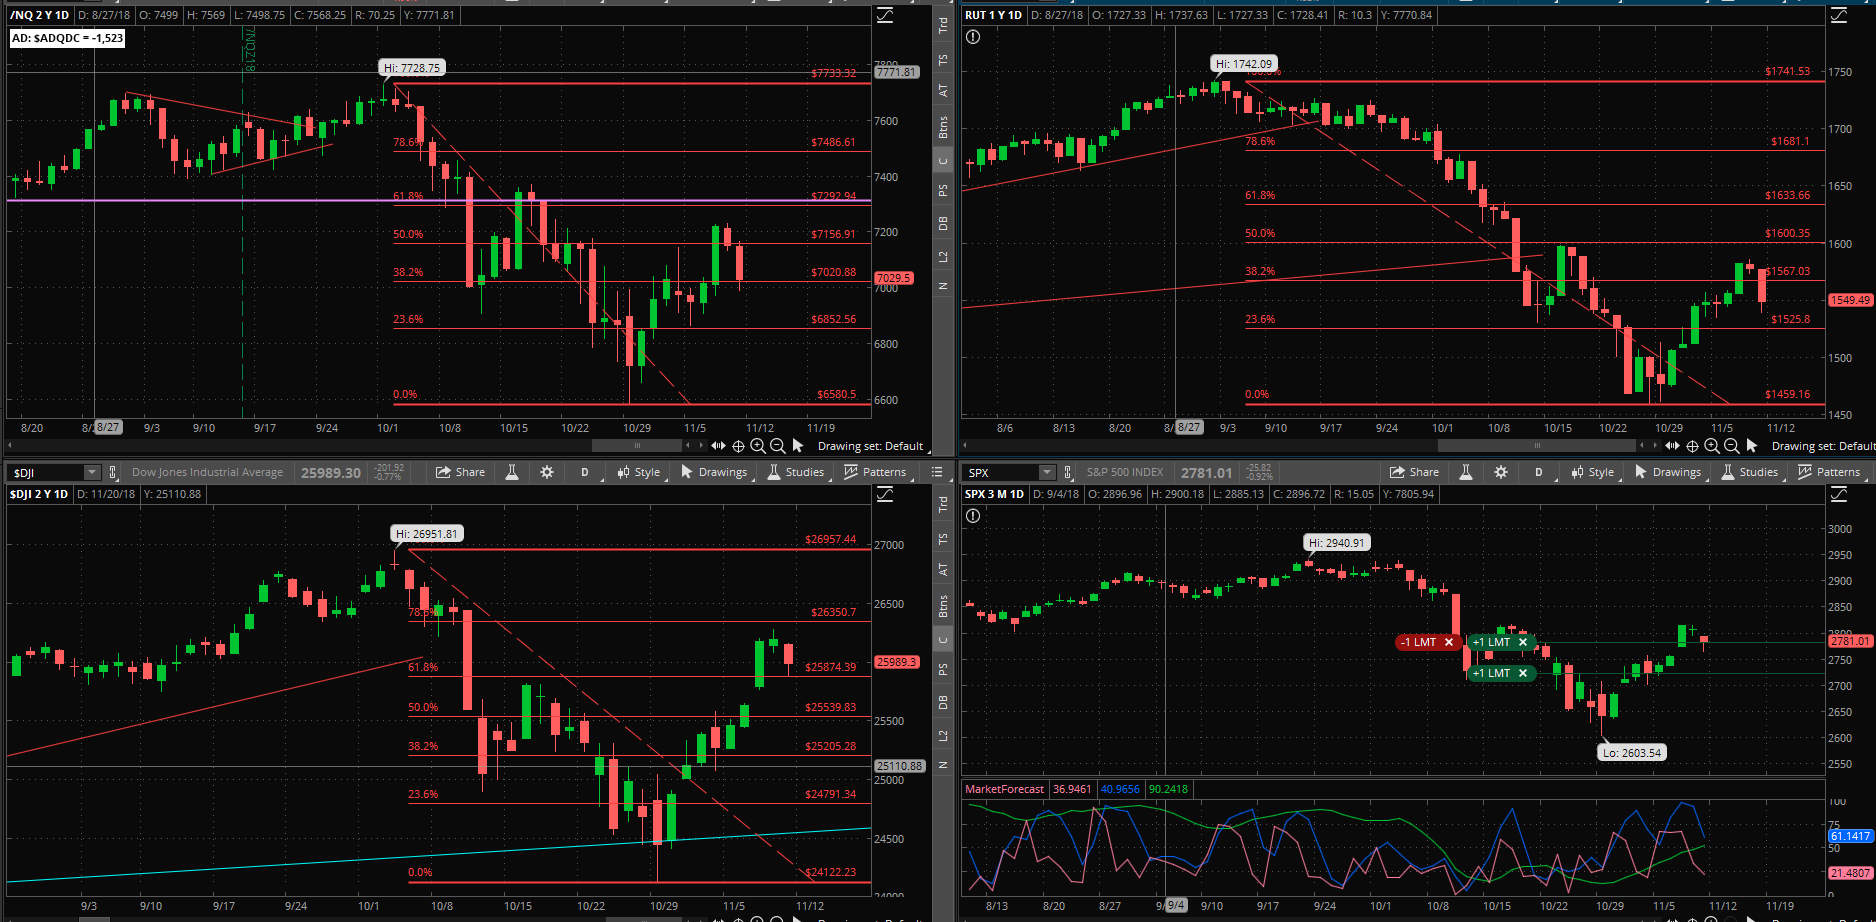This screenshot has height=922, width=1876.
Task: Click the expand time axis icon on RUT chart
Action: pyautogui.click(x=1672, y=446)
